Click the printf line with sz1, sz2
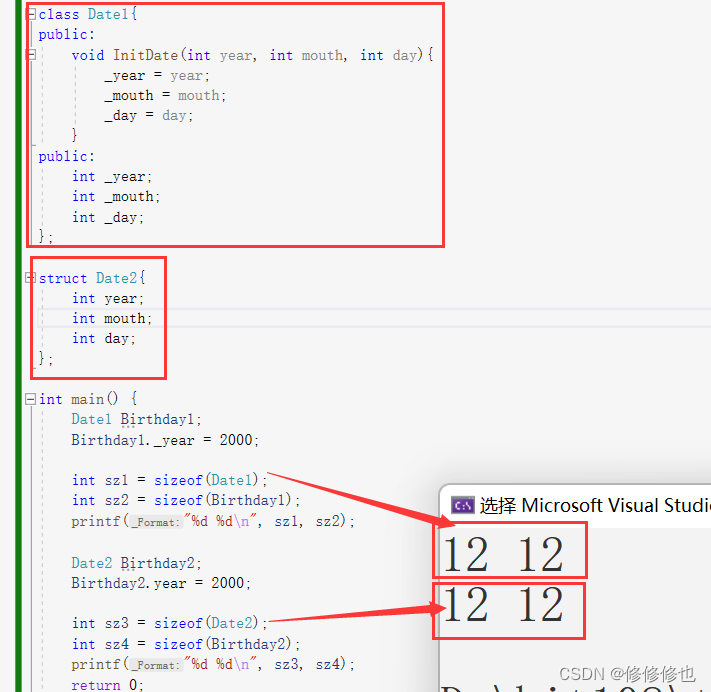 (x=213, y=521)
